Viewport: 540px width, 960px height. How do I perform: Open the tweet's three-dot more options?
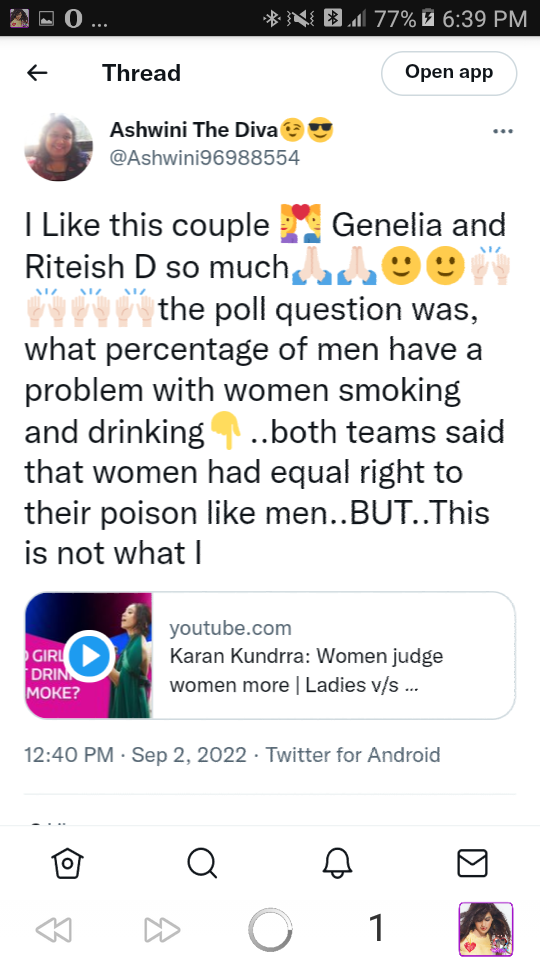coord(503,131)
